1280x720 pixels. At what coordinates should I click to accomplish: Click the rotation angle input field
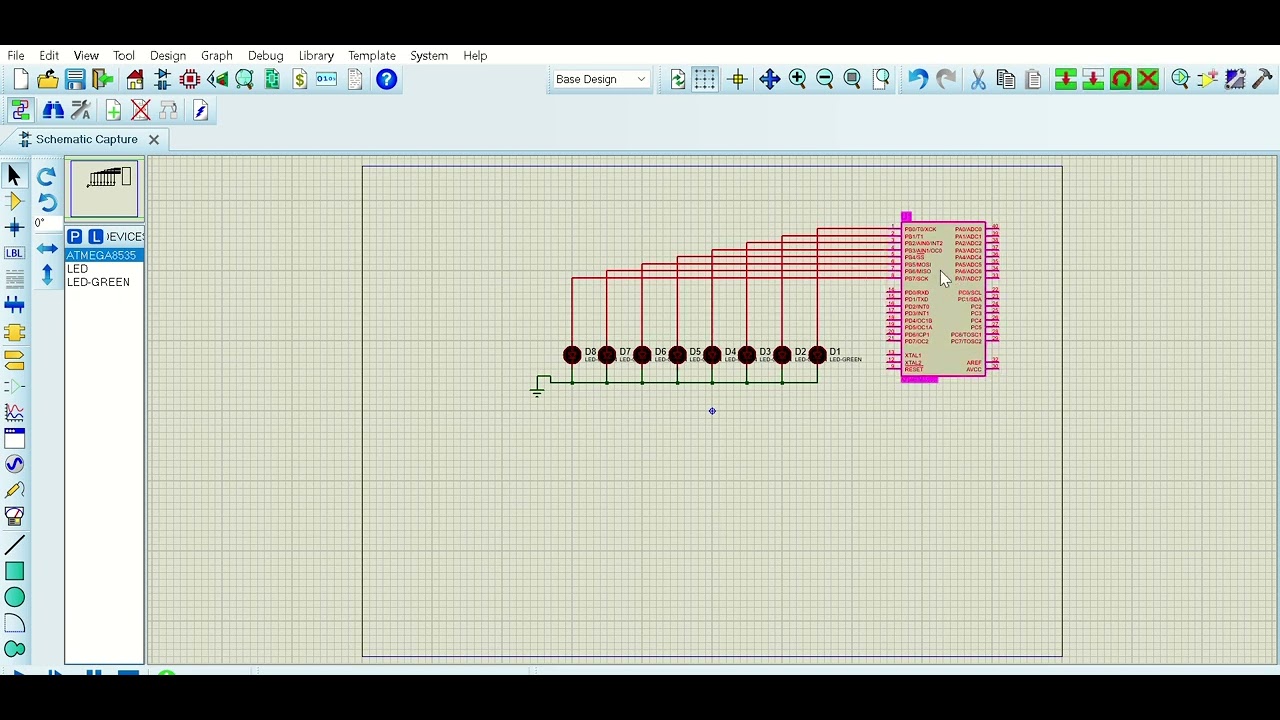tap(47, 223)
